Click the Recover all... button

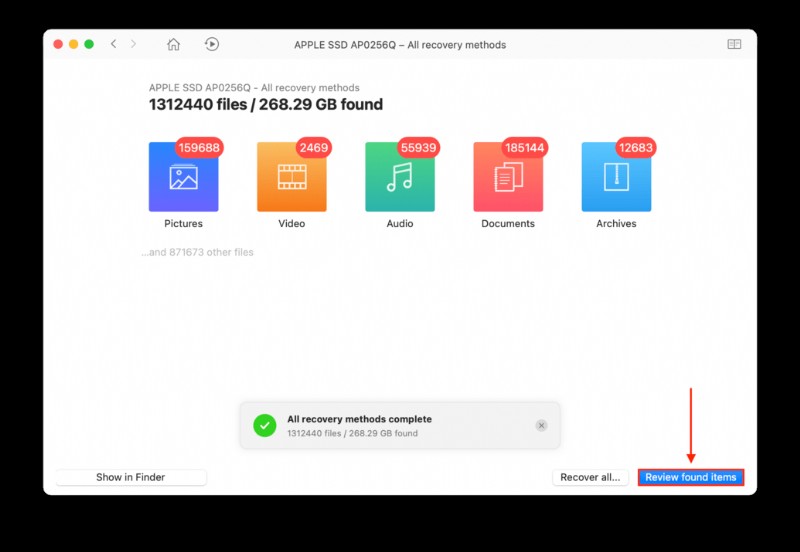tap(590, 477)
